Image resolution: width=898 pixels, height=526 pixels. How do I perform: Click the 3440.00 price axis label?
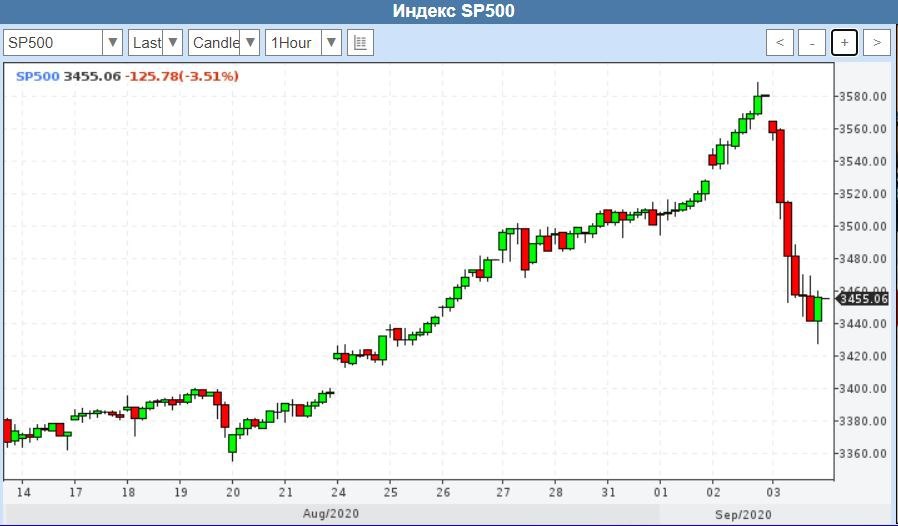863,324
